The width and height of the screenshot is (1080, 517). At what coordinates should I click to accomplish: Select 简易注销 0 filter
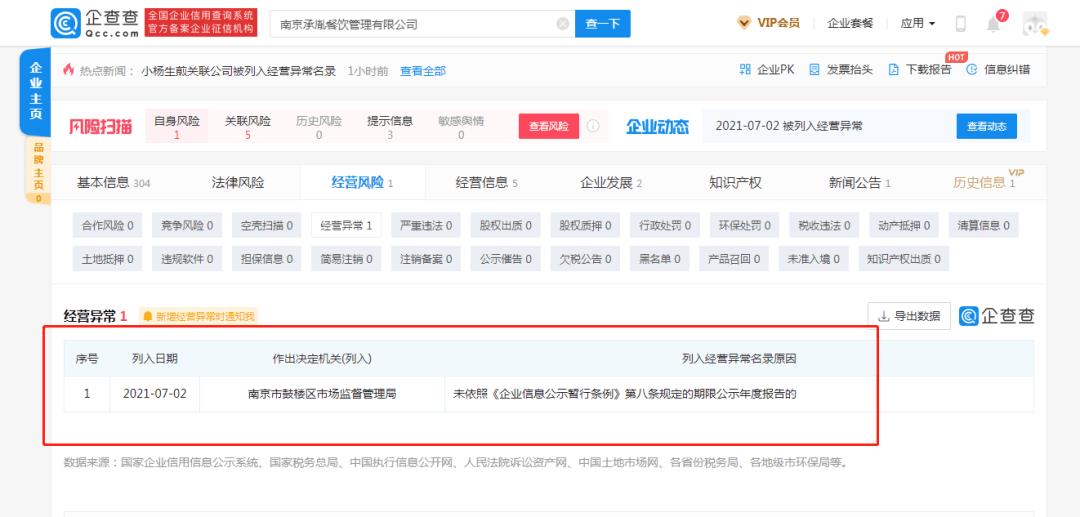tap(346, 259)
